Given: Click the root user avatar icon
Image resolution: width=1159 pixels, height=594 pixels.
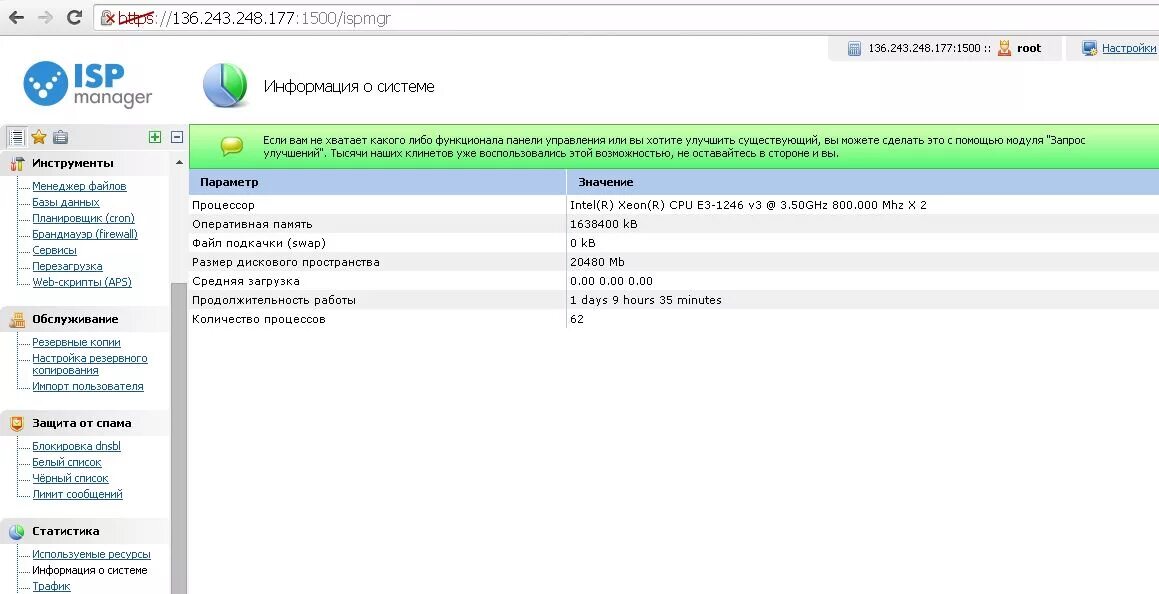Looking at the screenshot, I should 1004,49.
